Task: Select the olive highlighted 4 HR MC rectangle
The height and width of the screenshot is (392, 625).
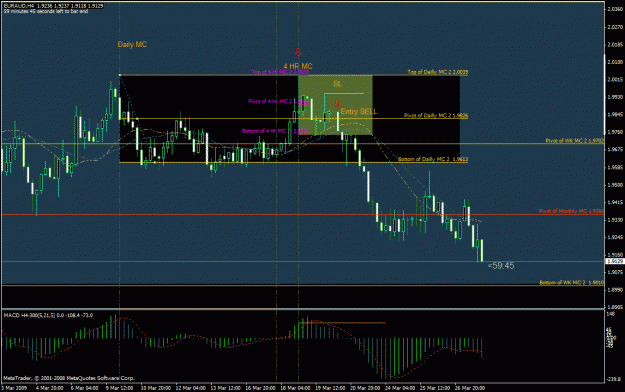Action: 335,105
